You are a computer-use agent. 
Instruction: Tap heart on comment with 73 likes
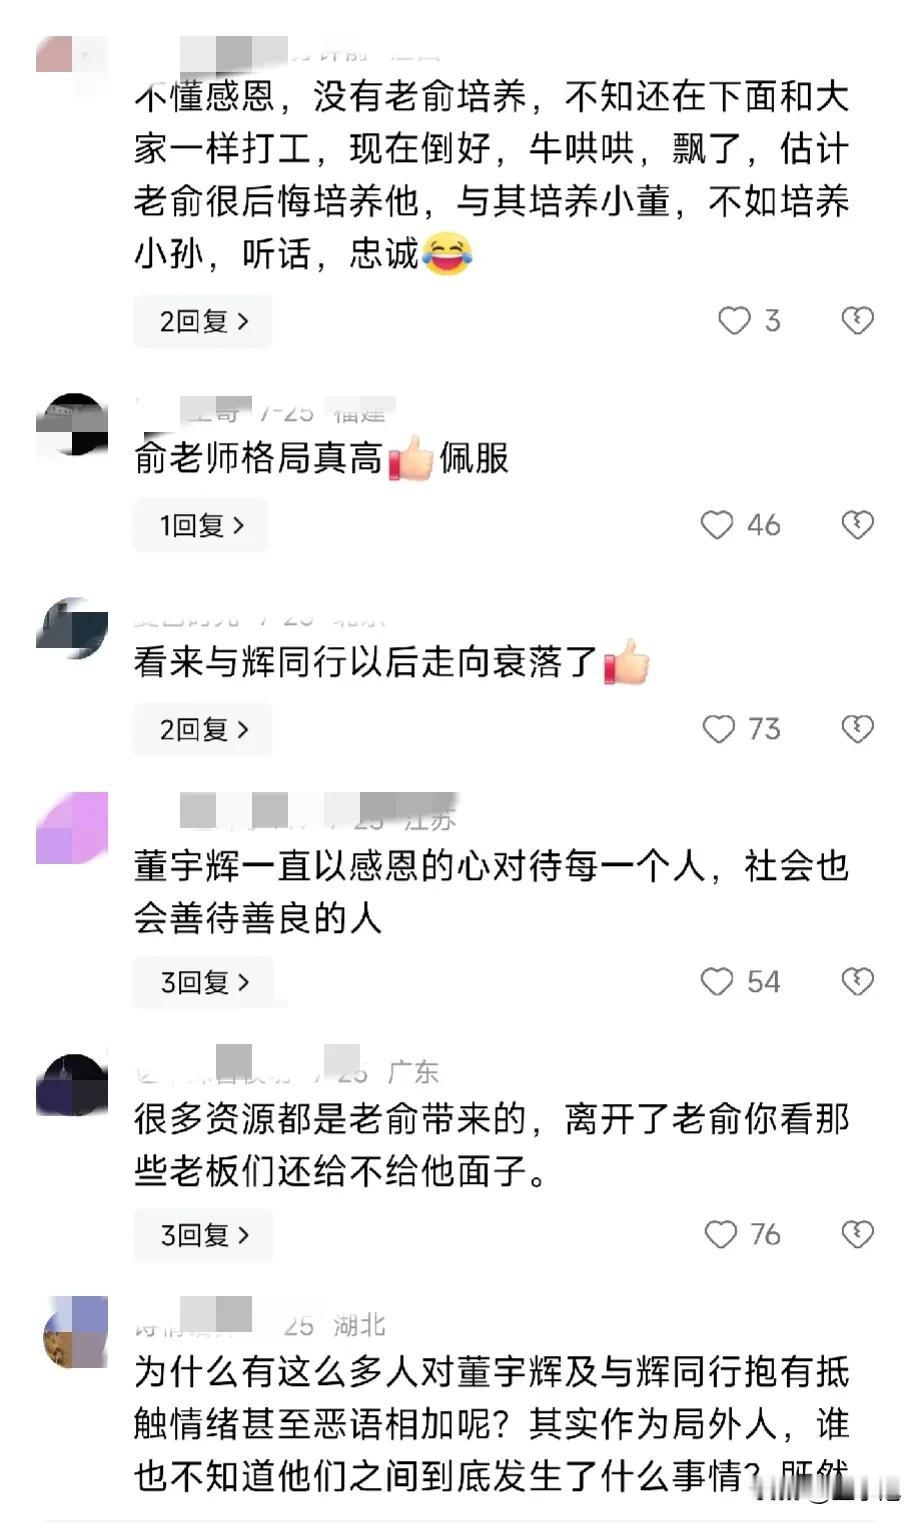pyautogui.click(x=718, y=729)
